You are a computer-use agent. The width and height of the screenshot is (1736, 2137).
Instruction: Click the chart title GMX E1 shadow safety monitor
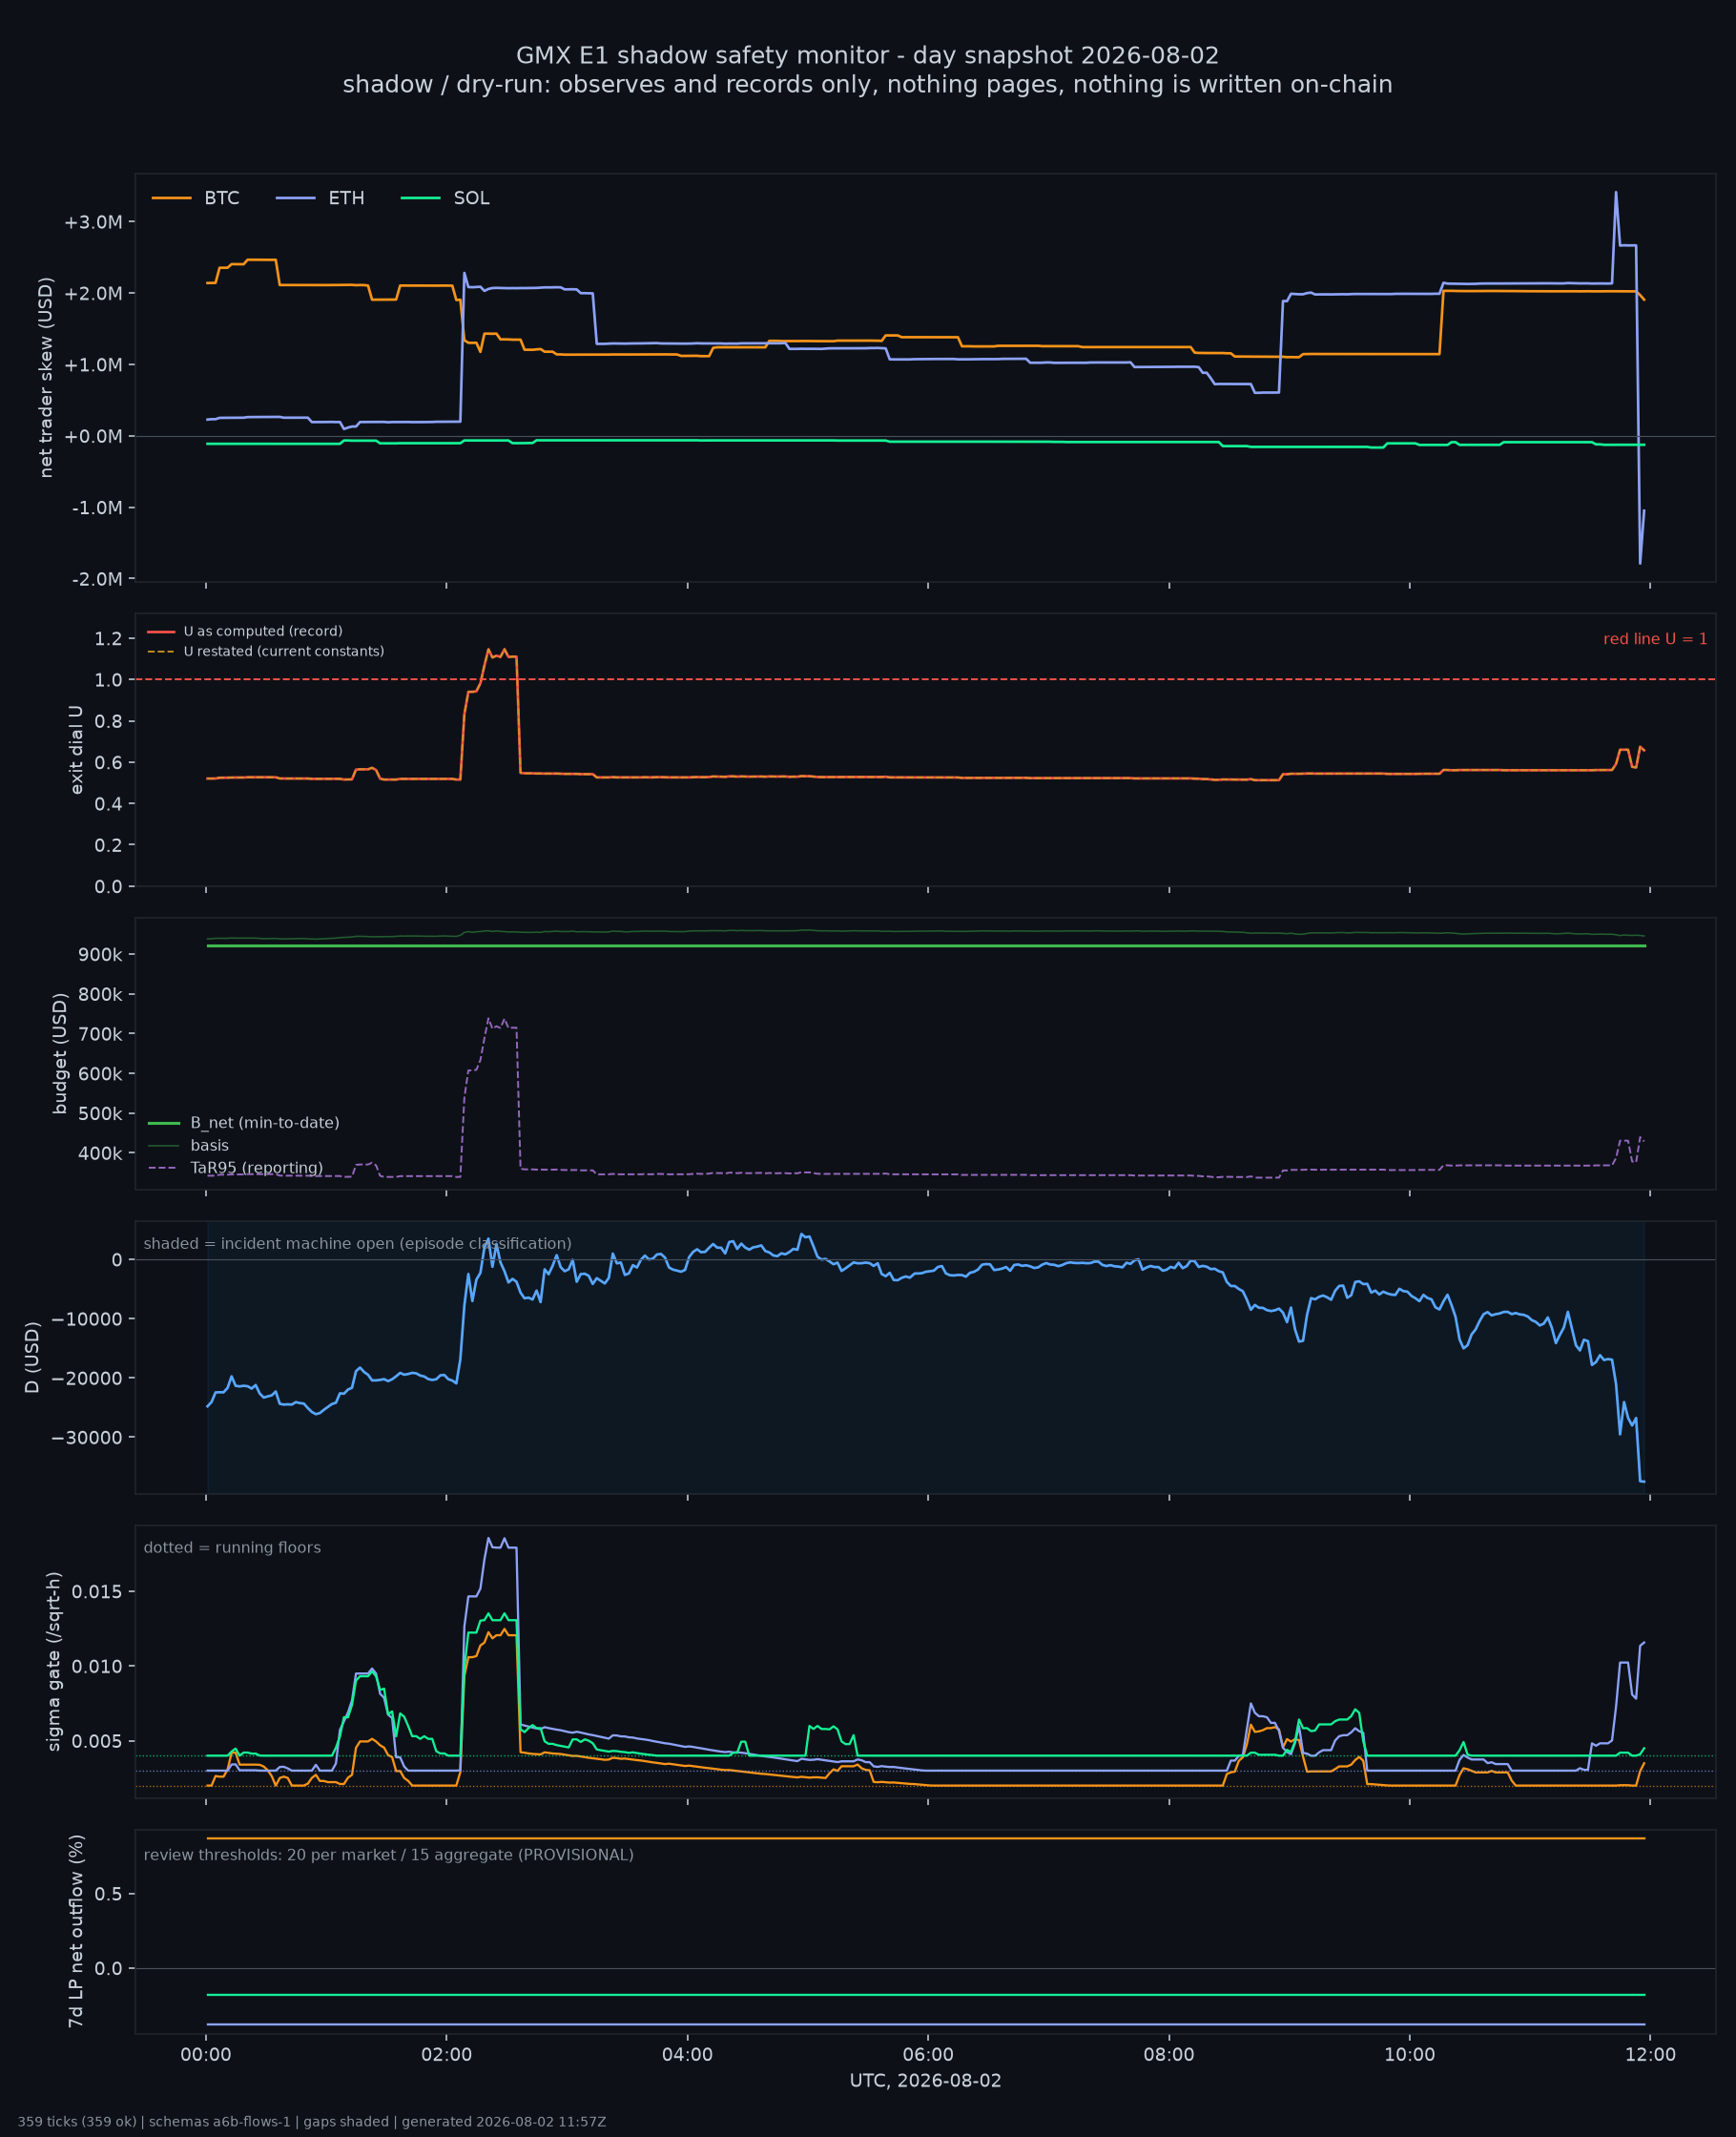point(867,55)
